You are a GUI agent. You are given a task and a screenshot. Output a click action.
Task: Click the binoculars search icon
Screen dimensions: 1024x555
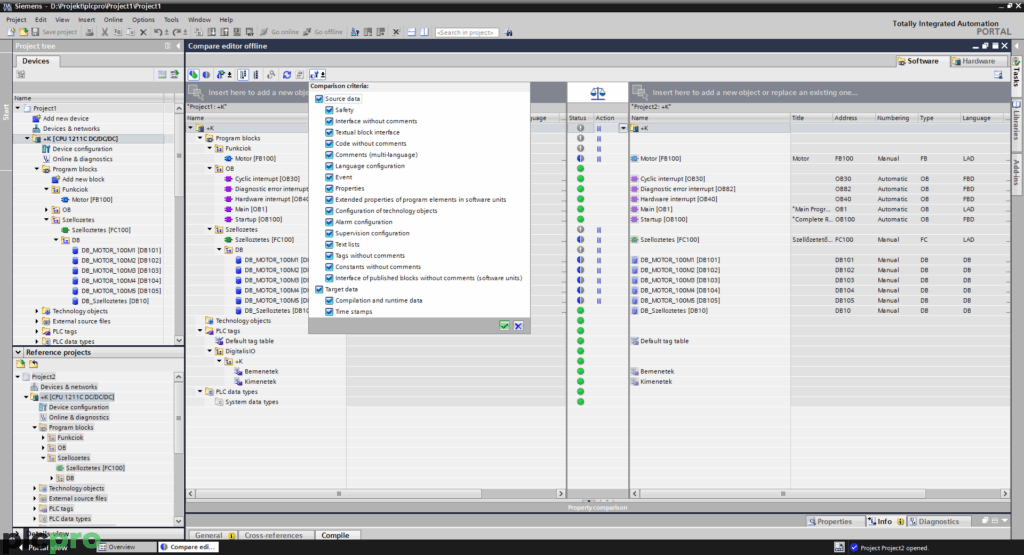click(509, 32)
